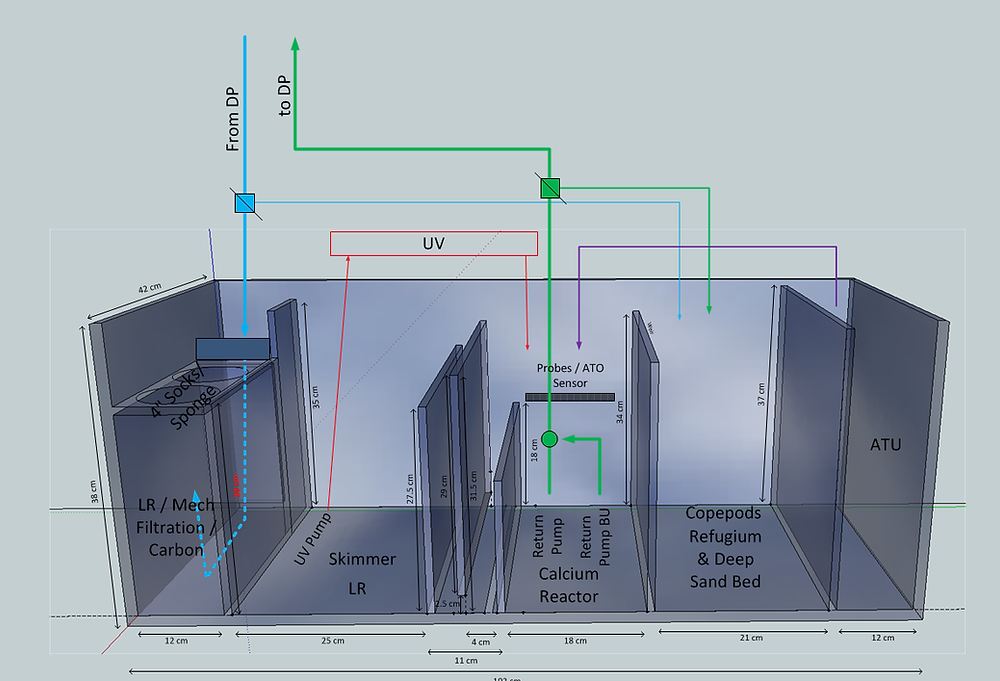The width and height of the screenshot is (1000, 681).
Task: Select the dark Probes / ATO Sensor bar
Action: point(570,397)
